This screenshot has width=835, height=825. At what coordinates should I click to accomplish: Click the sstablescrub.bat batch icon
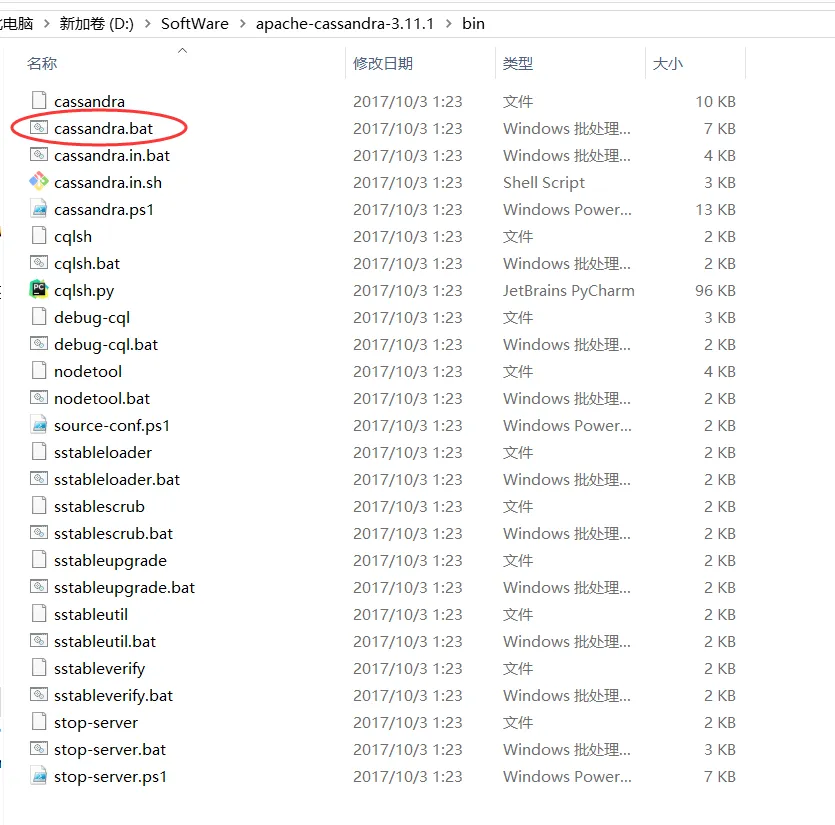[39, 533]
